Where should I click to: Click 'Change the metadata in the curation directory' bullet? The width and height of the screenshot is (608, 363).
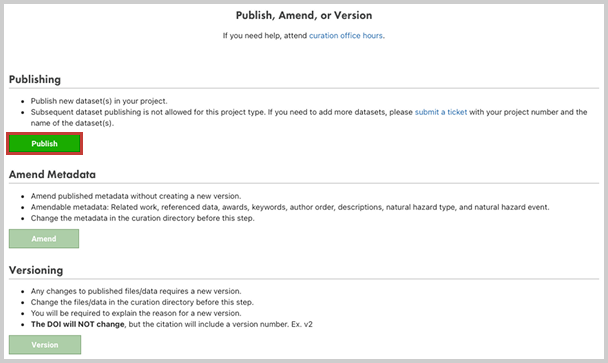pyautogui.click(x=143, y=218)
